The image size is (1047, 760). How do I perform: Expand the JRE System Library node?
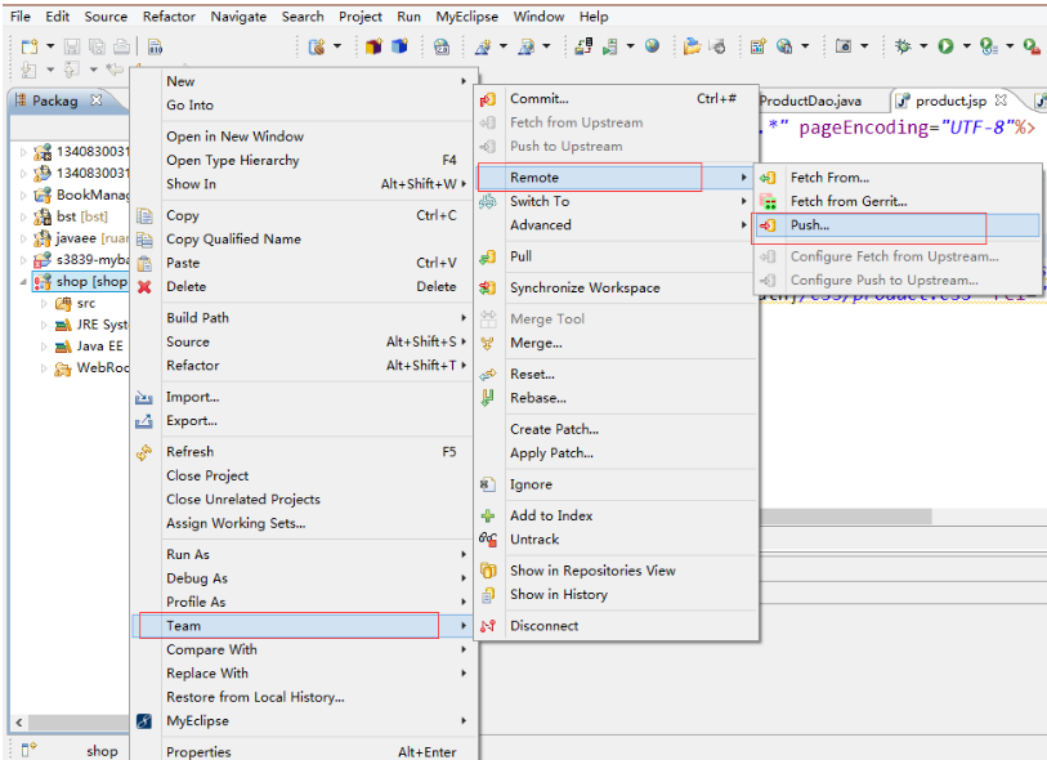point(44,325)
